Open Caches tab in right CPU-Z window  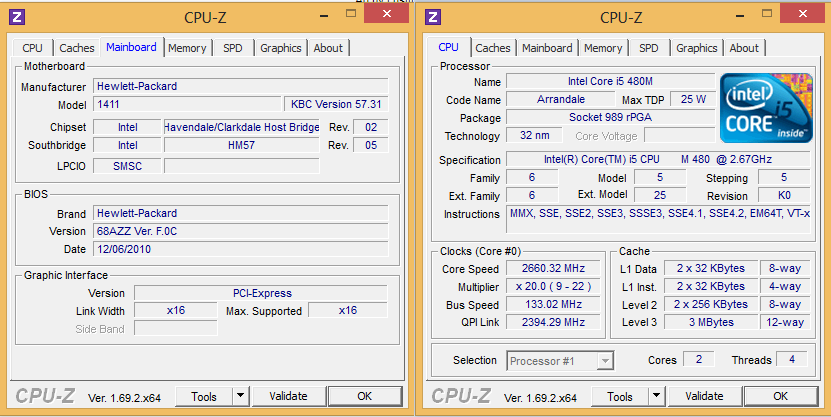[493, 48]
